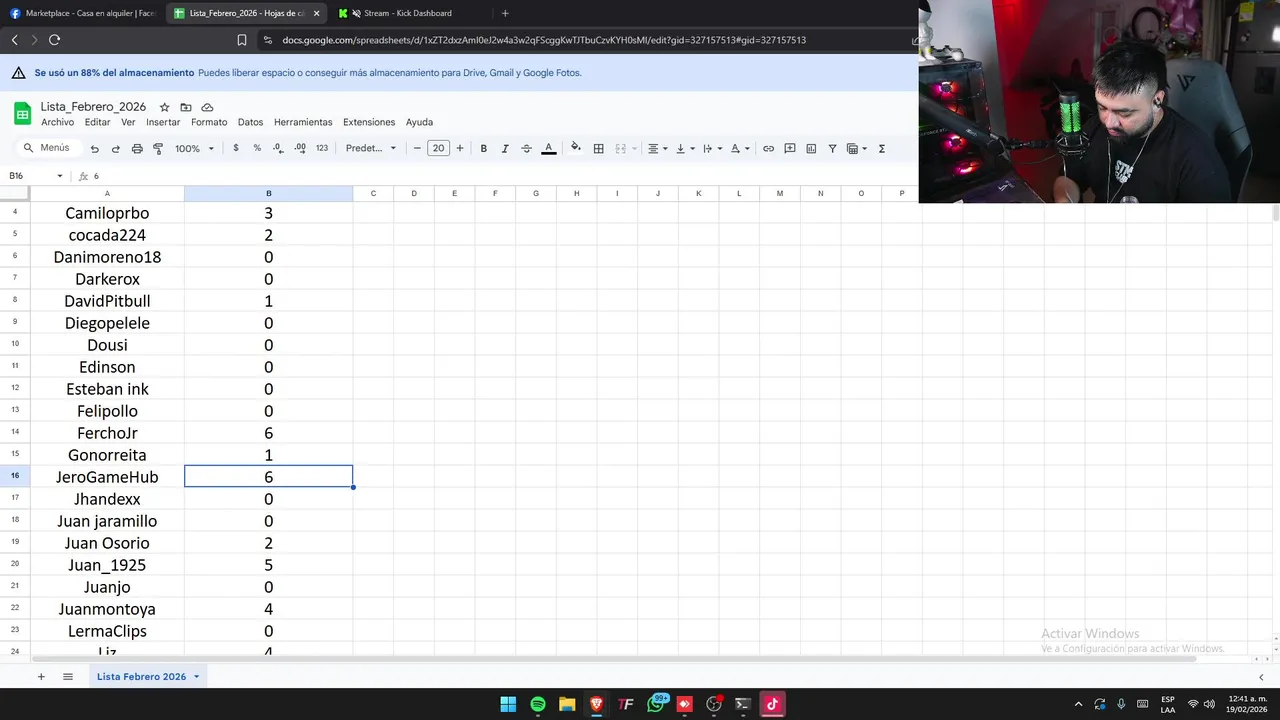The image size is (1280, 720).
Task: Reload the page
Action: click(54, 40)
